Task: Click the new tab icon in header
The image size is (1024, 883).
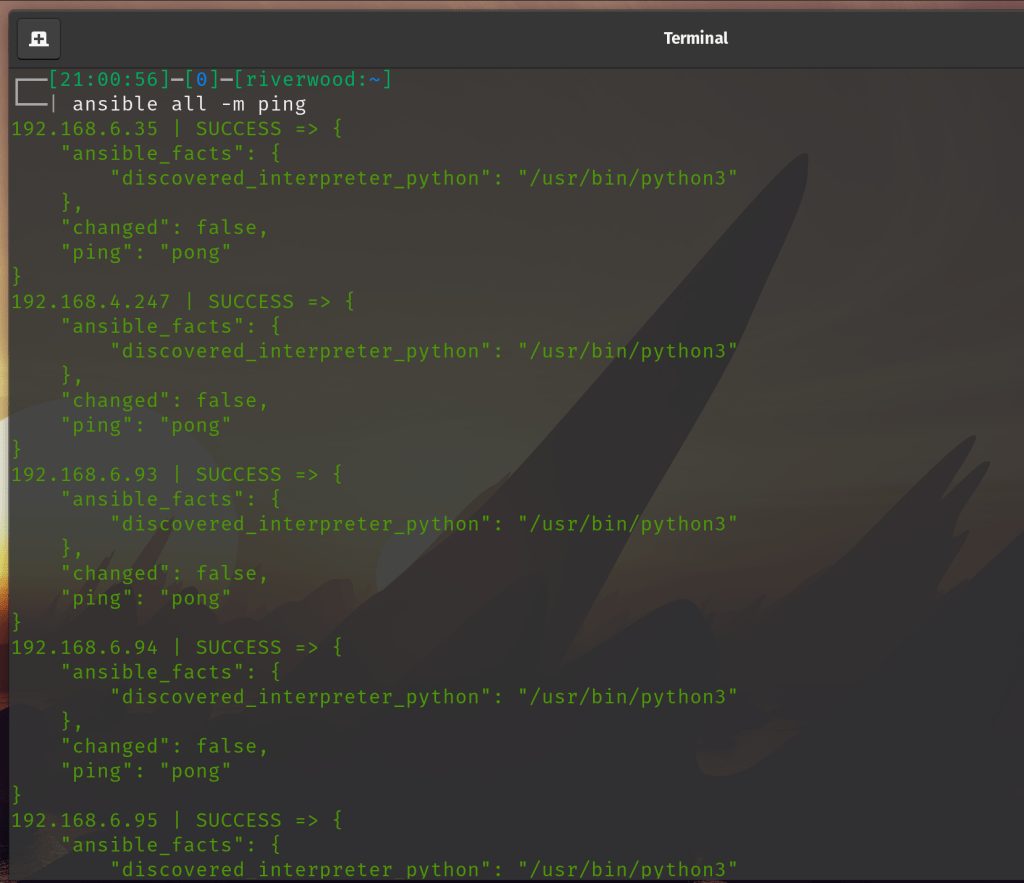Action: 39,39
